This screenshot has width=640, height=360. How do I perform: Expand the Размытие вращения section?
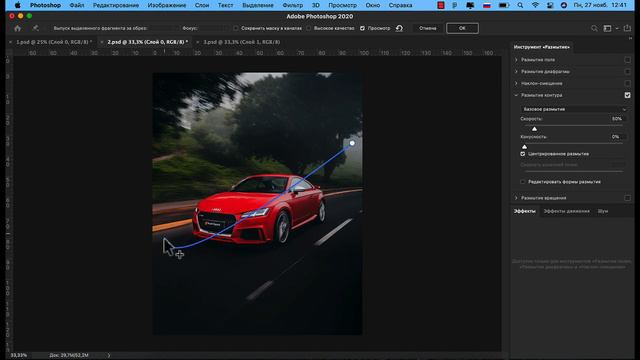click(516, 198)
